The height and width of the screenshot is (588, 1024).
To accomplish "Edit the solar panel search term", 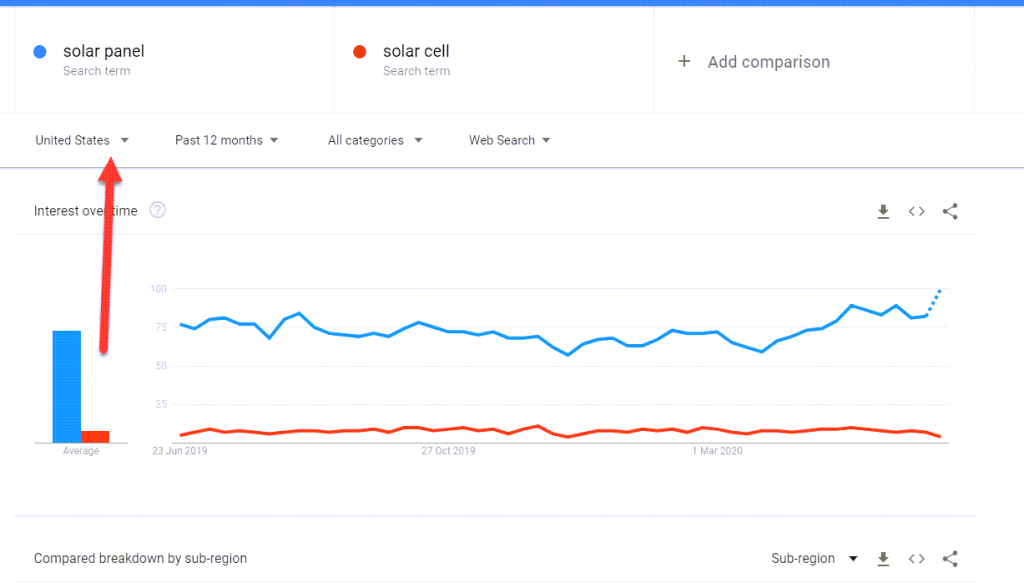I will [104, 51].
